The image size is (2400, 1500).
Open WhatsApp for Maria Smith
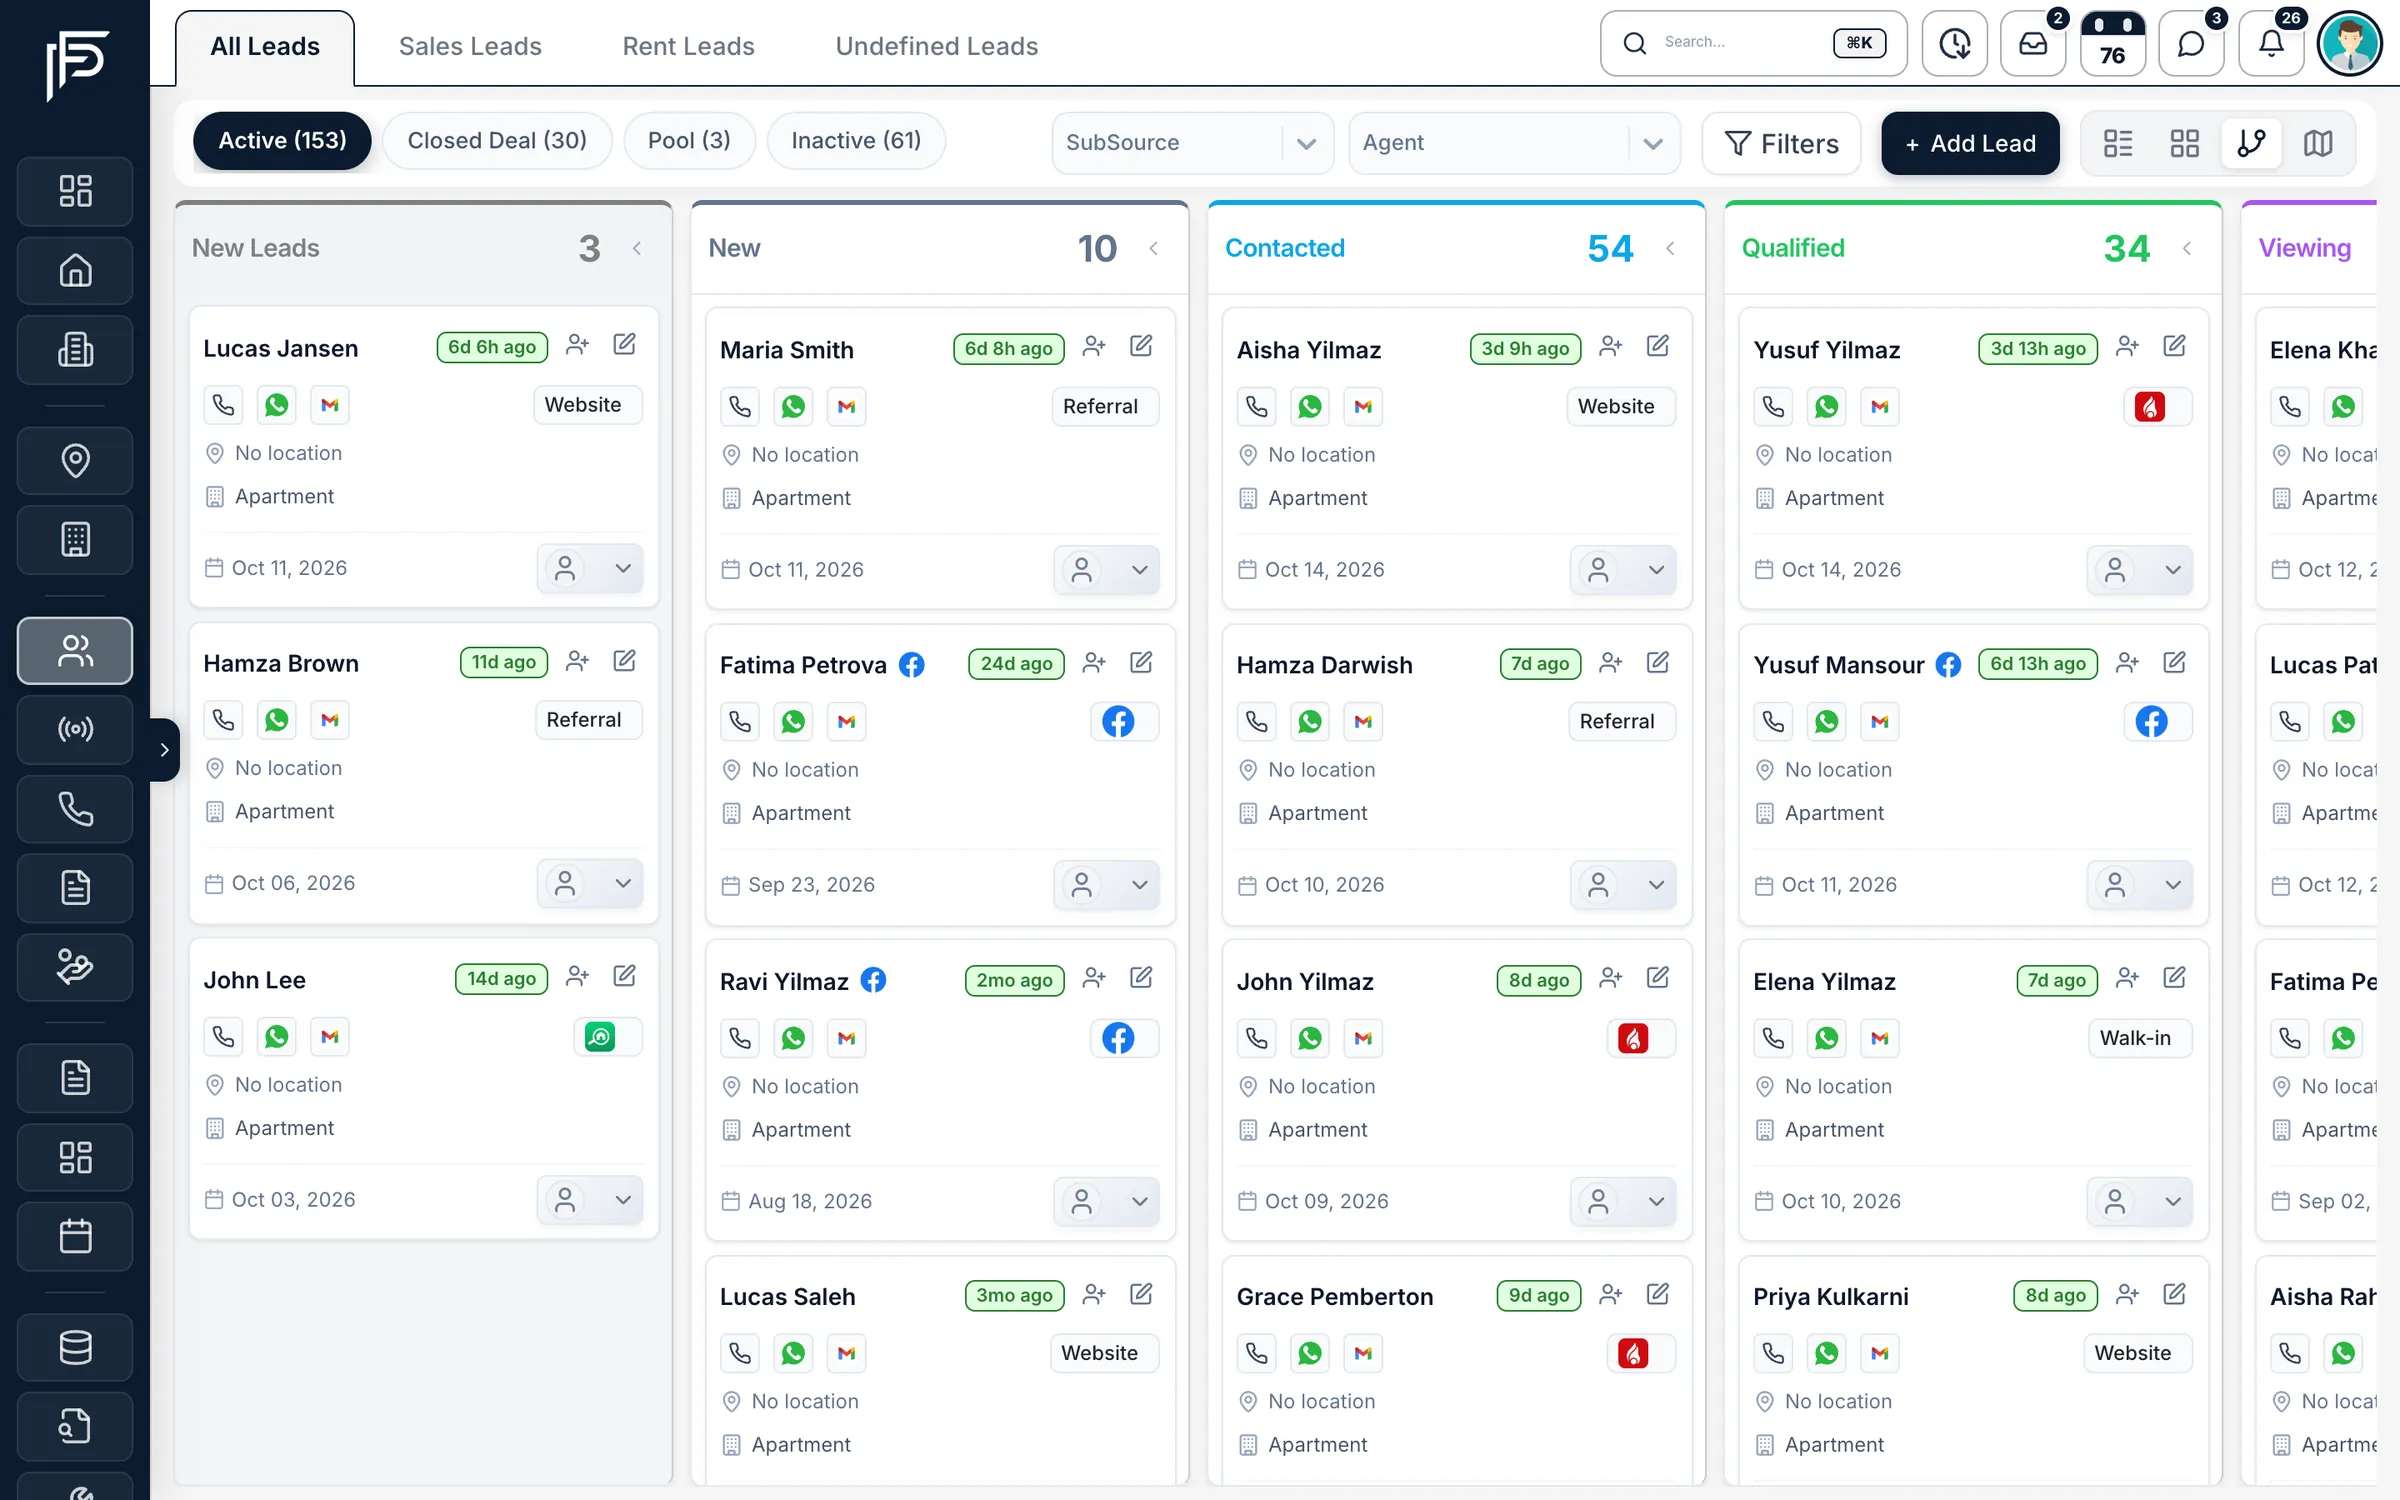tap(793, 407)
